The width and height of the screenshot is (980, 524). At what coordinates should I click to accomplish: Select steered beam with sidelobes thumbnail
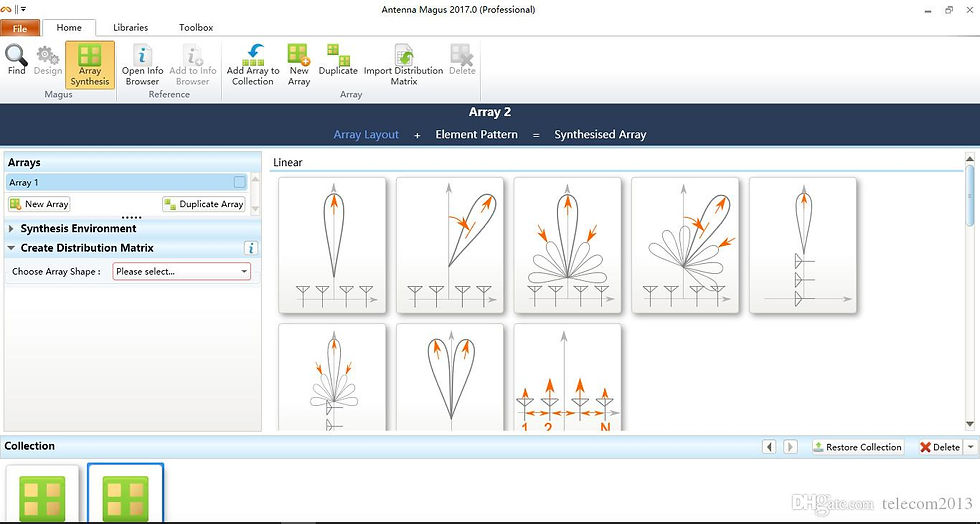click(x=685, y=245)
